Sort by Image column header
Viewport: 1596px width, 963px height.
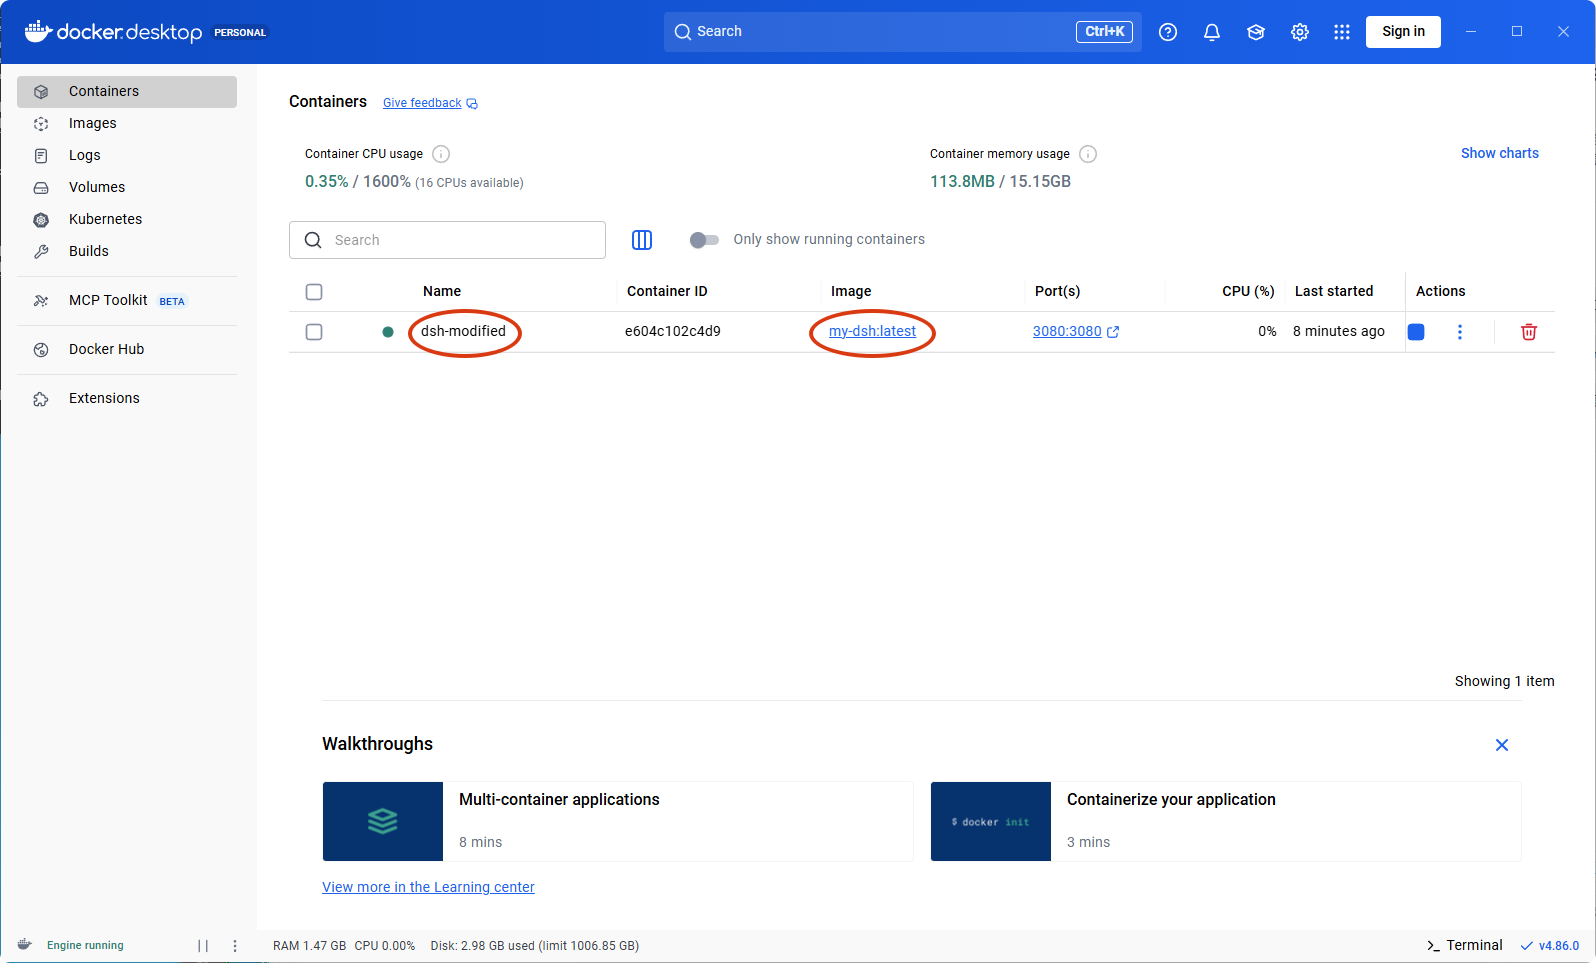click(x=851, y=291)
